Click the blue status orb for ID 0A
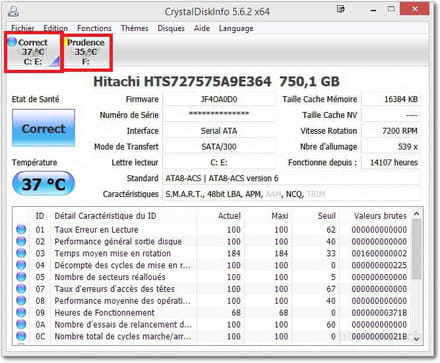The image size is (440, 363). coord(21,324)
